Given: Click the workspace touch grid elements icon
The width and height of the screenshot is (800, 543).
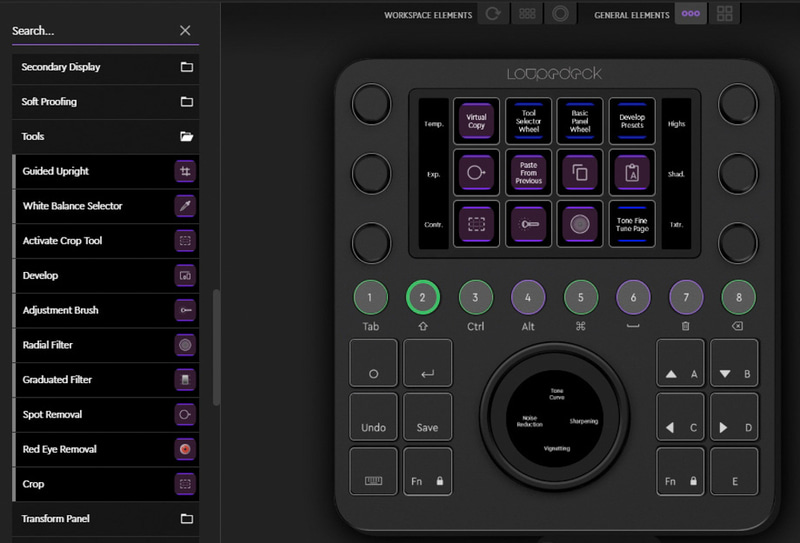Looking at the screenshot, I should 527,14.
